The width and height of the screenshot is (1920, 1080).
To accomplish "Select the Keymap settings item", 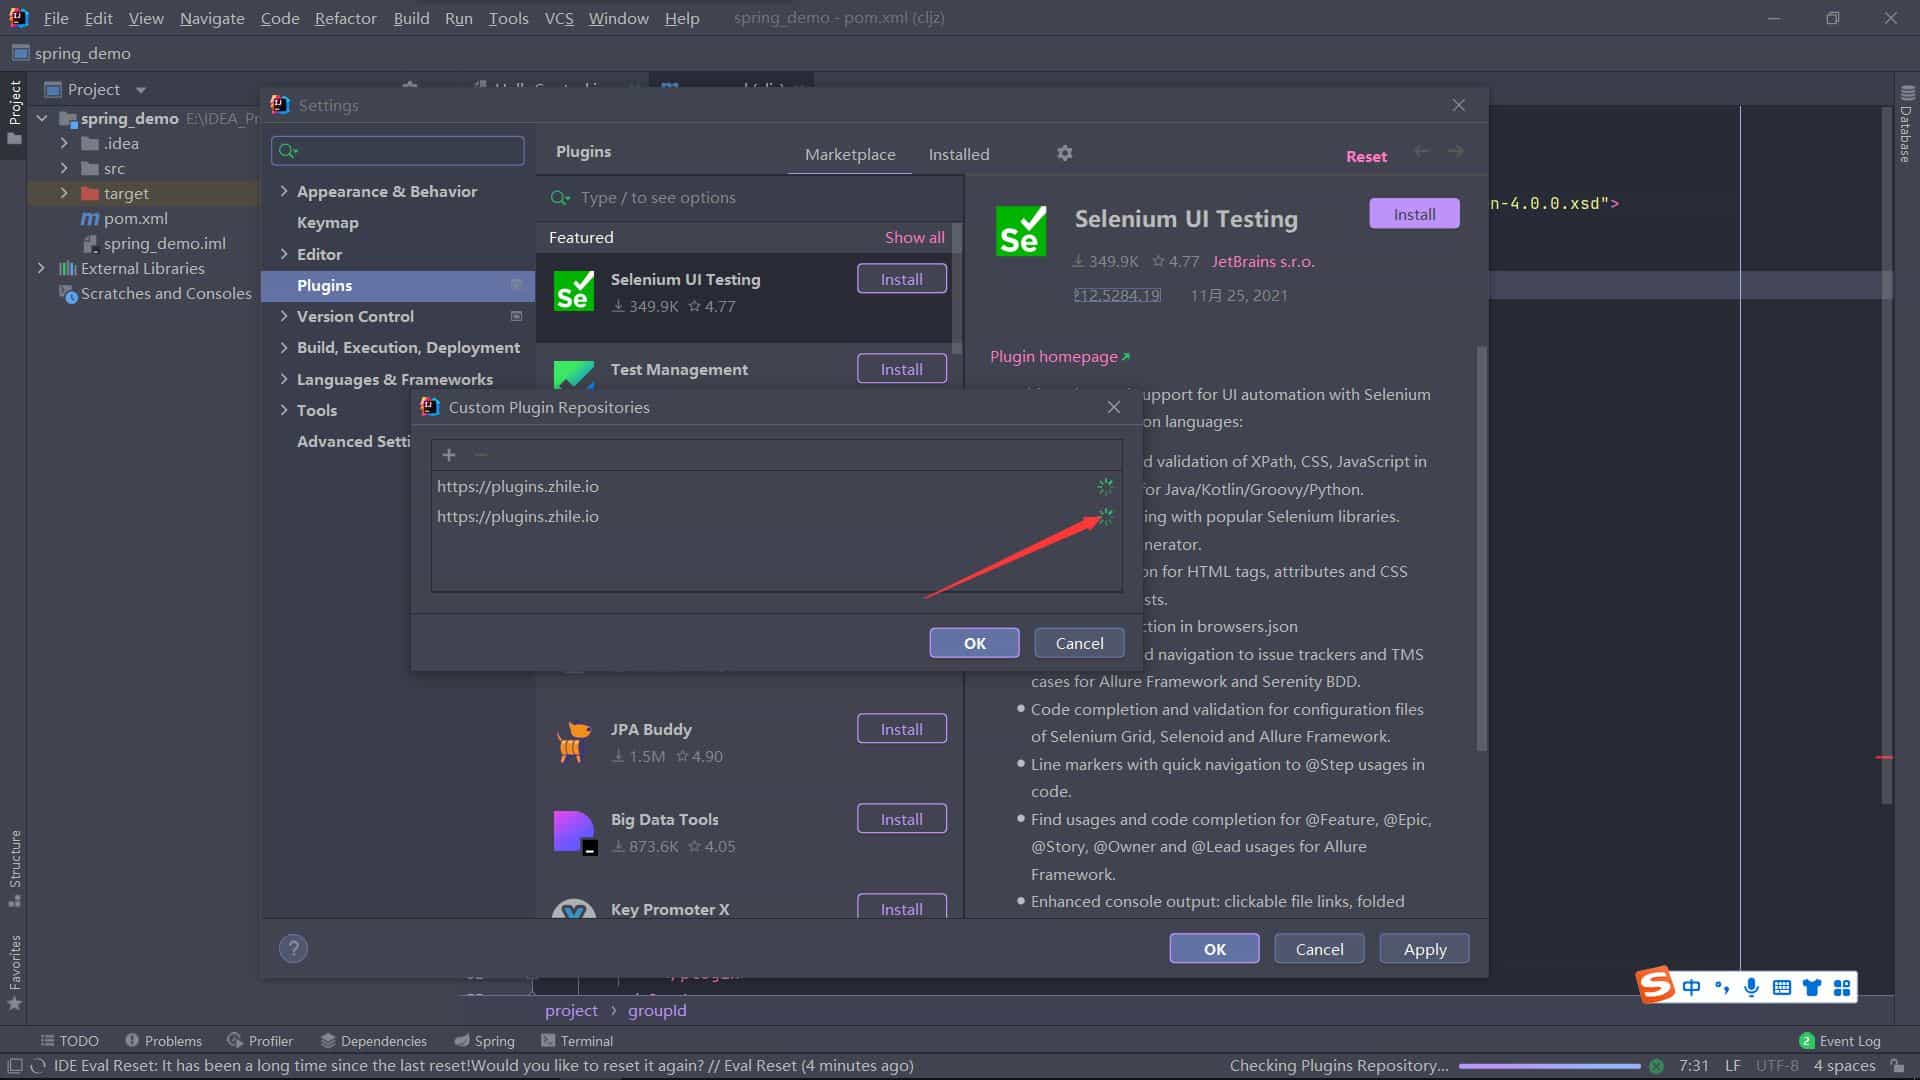I will point(327,222).
